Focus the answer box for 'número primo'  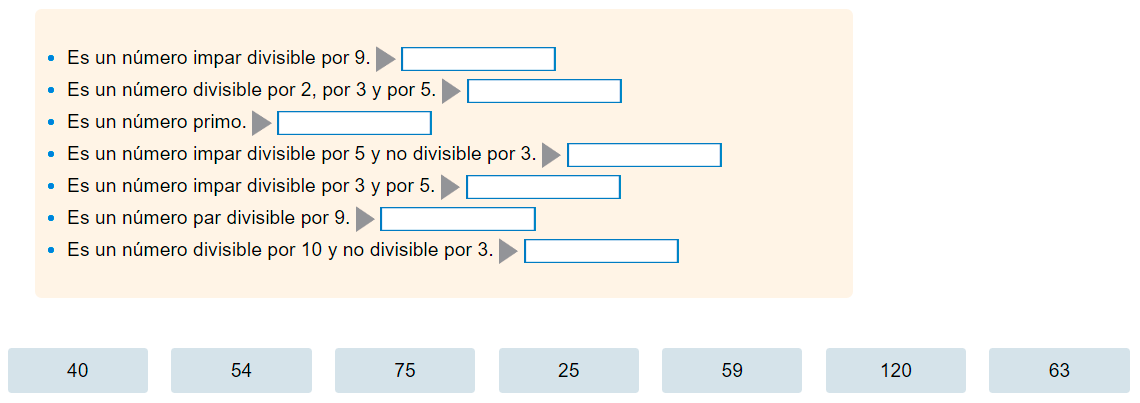pos(354,123)
